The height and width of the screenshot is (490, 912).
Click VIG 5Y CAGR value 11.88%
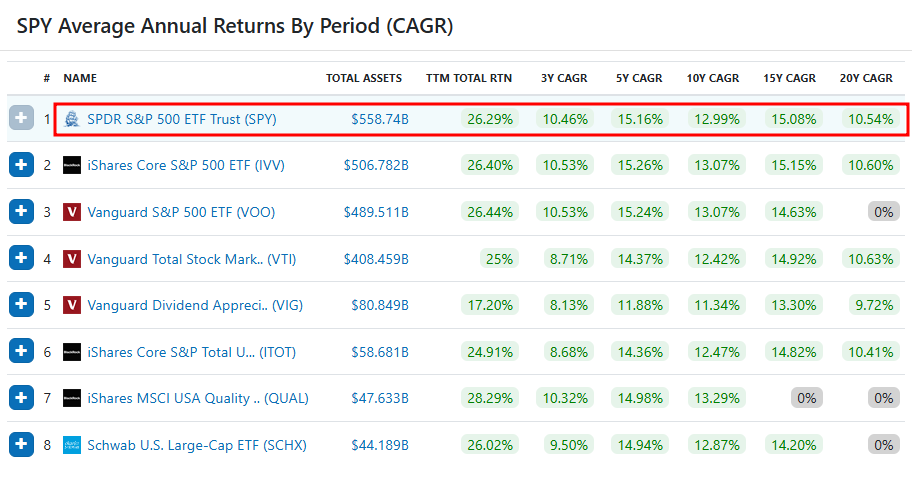click(640, 306)
